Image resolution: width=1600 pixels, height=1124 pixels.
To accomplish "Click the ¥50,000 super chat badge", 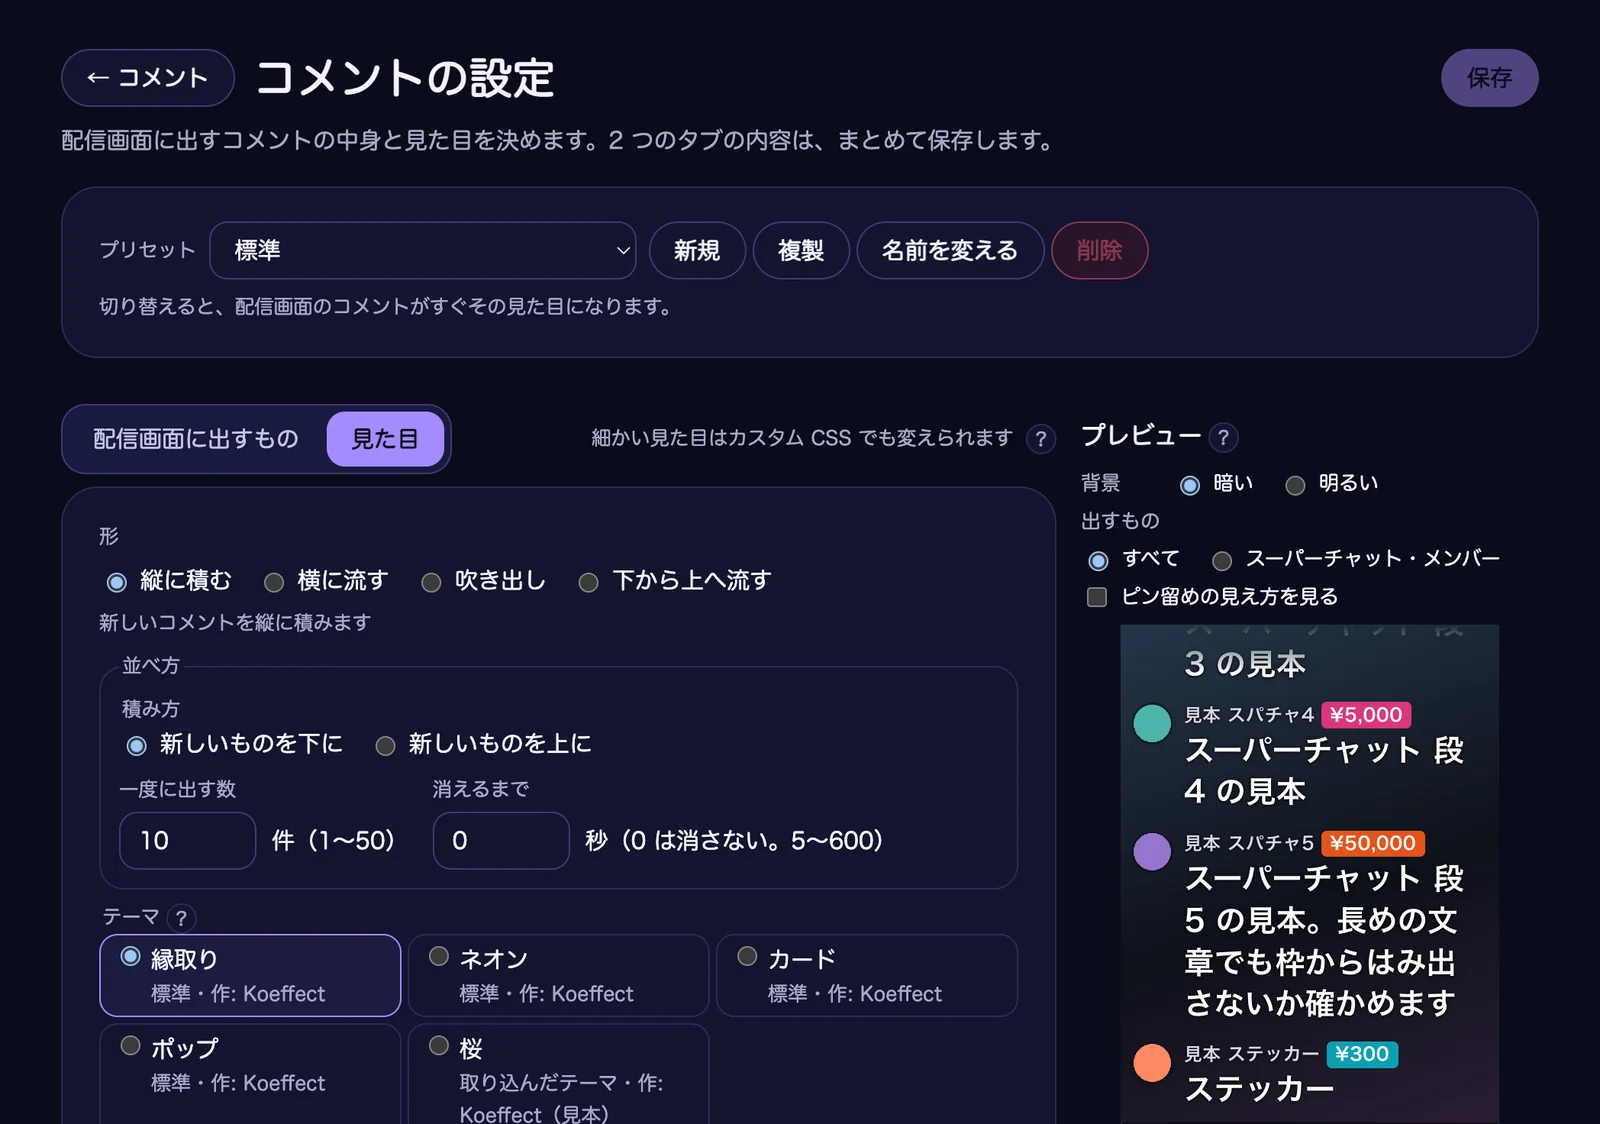I will [1373, 843].
